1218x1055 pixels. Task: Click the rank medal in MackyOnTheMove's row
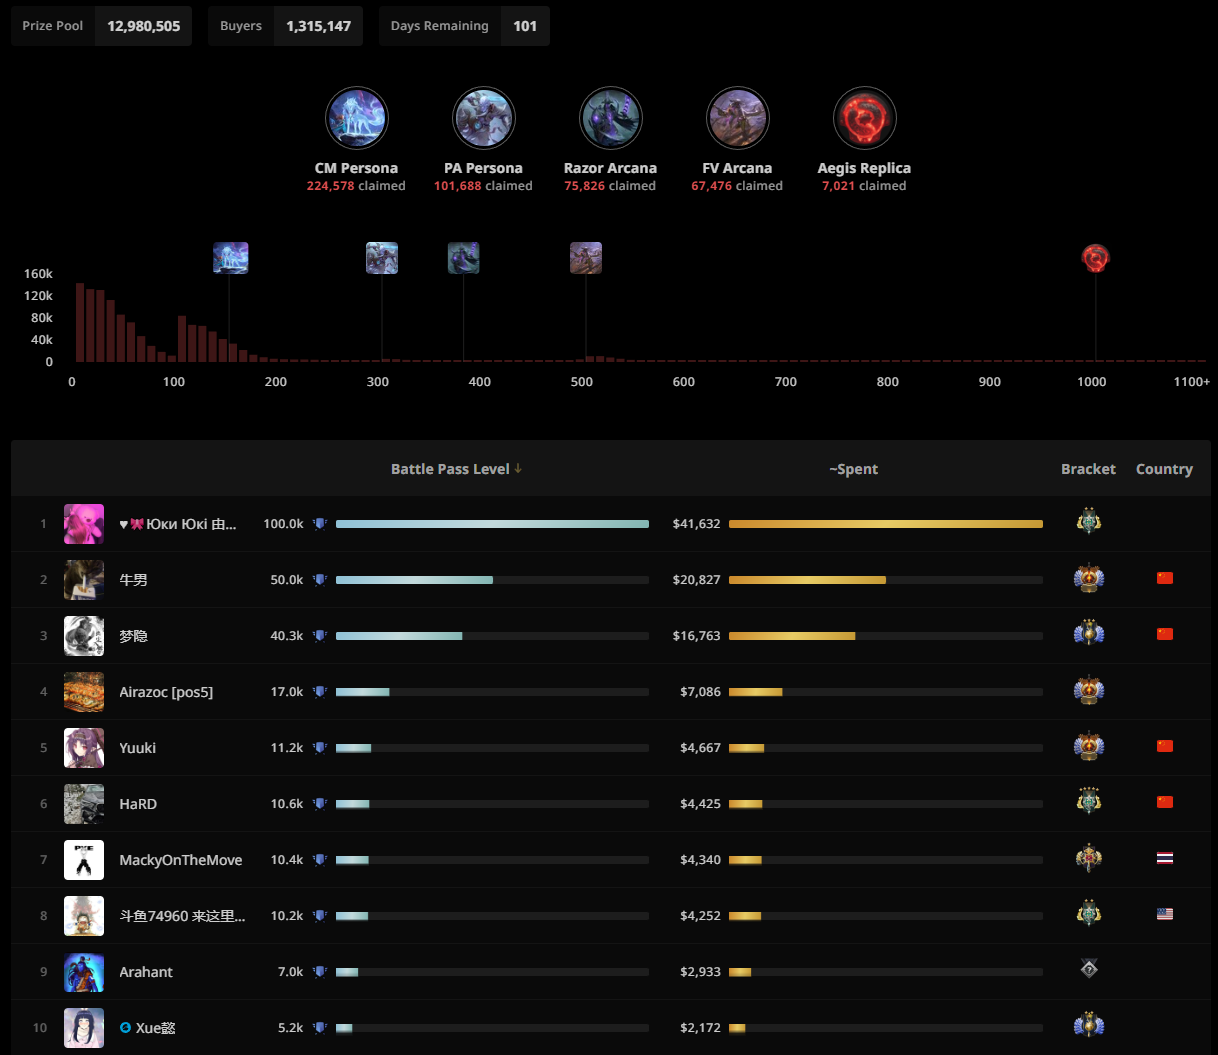tap(1089, 858)
